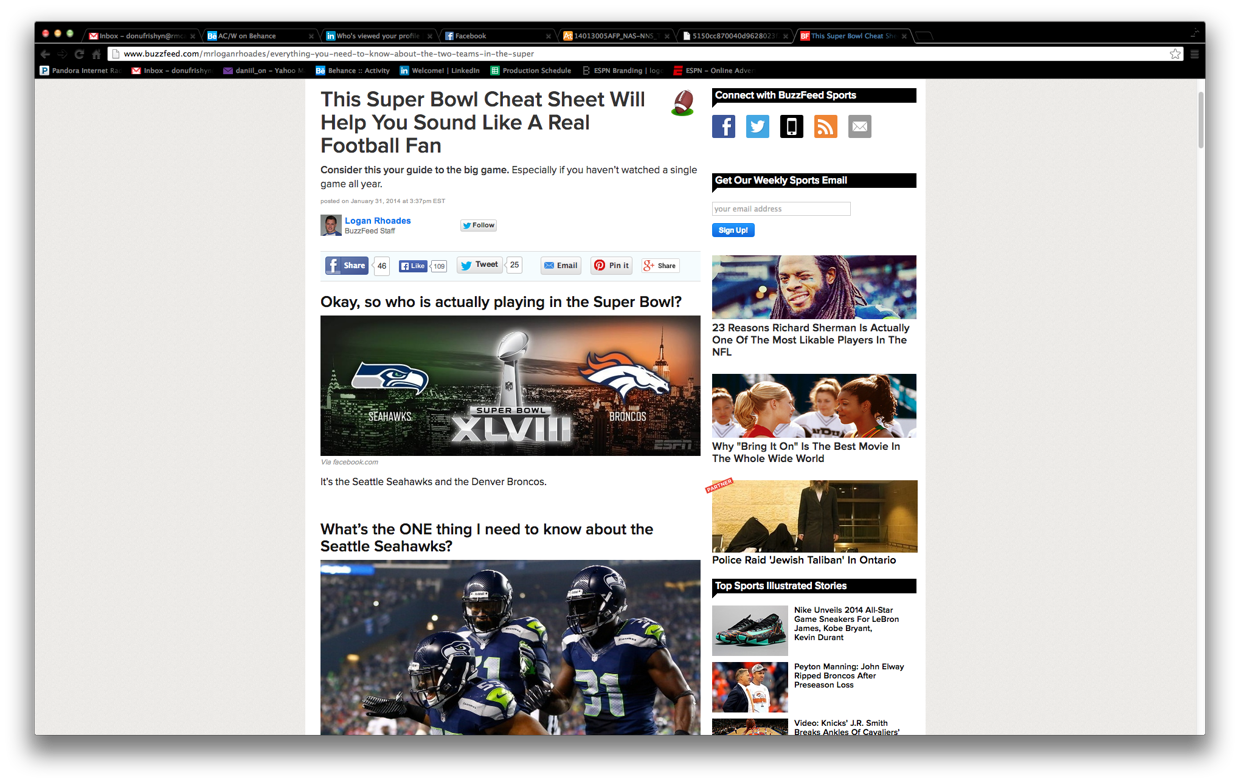Click the mobile phone app icon

[791, 126]
